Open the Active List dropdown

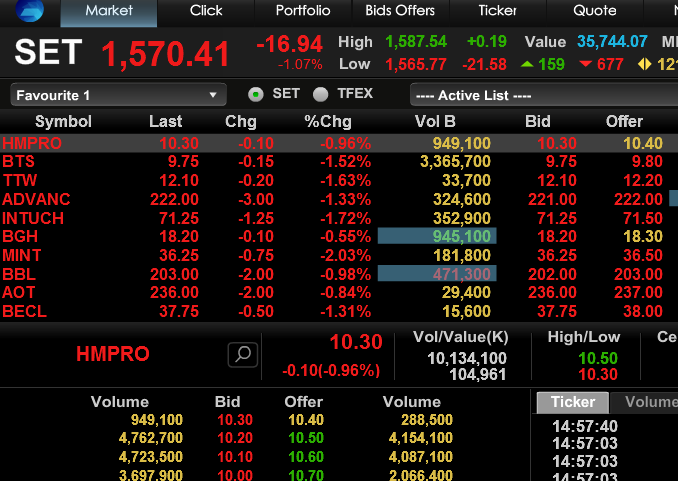[544, 95]
